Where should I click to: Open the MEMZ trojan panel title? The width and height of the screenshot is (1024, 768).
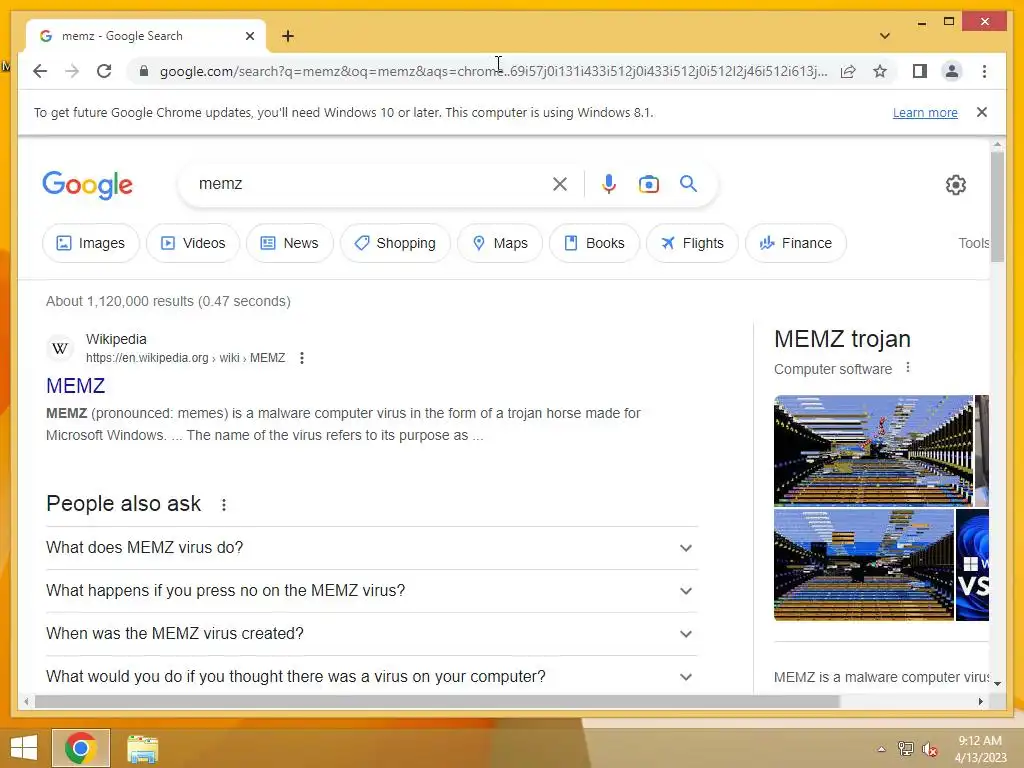click(x=842, y=339)
